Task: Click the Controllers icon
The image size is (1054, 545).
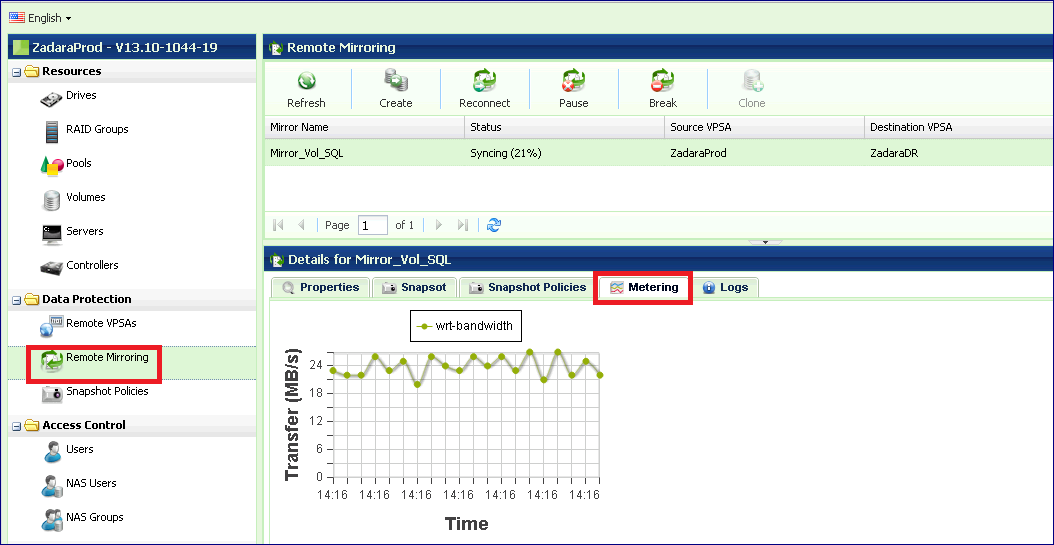Action: tap(52, 267)
